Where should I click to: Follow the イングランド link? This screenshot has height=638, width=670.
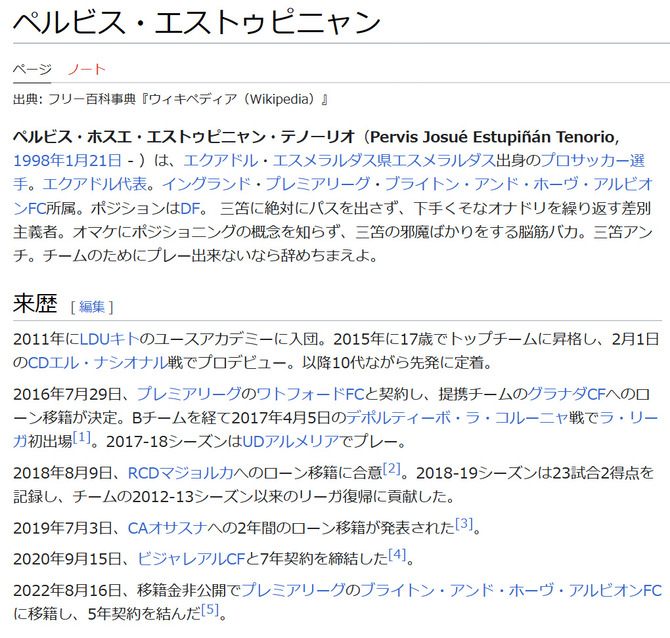click(x=206, y=184)
